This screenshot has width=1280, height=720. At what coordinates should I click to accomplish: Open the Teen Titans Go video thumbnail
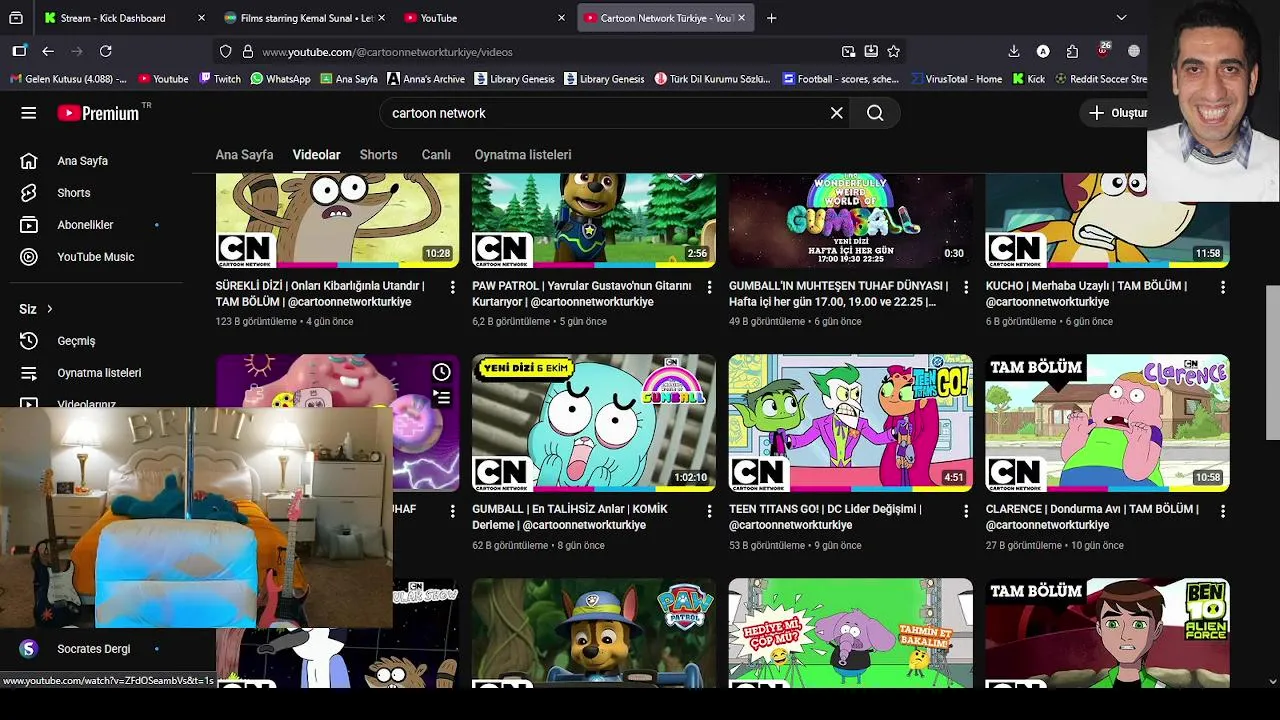click(x=851, y=423)
